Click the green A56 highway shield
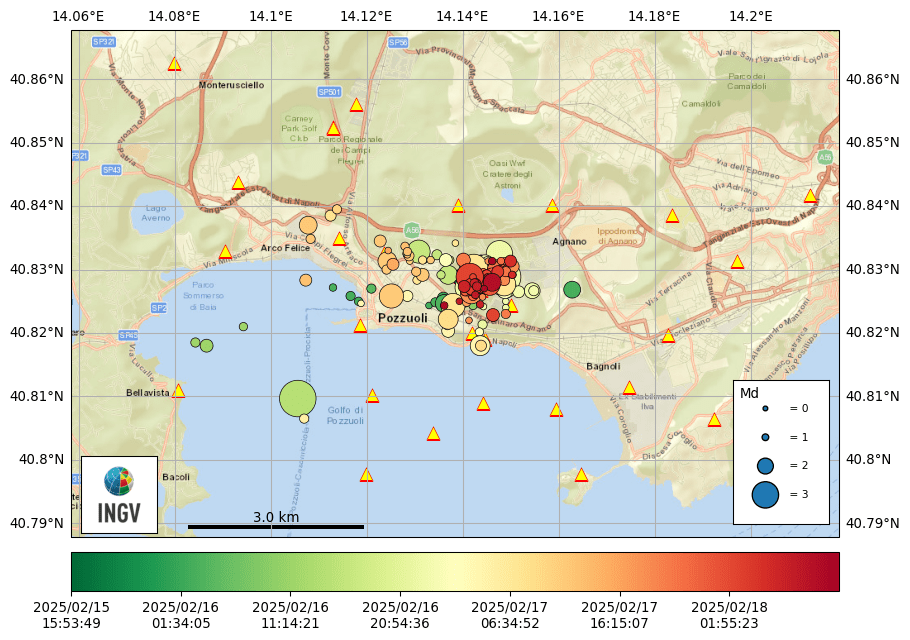This screenshot has height=640, width=910. click(412, 230)
